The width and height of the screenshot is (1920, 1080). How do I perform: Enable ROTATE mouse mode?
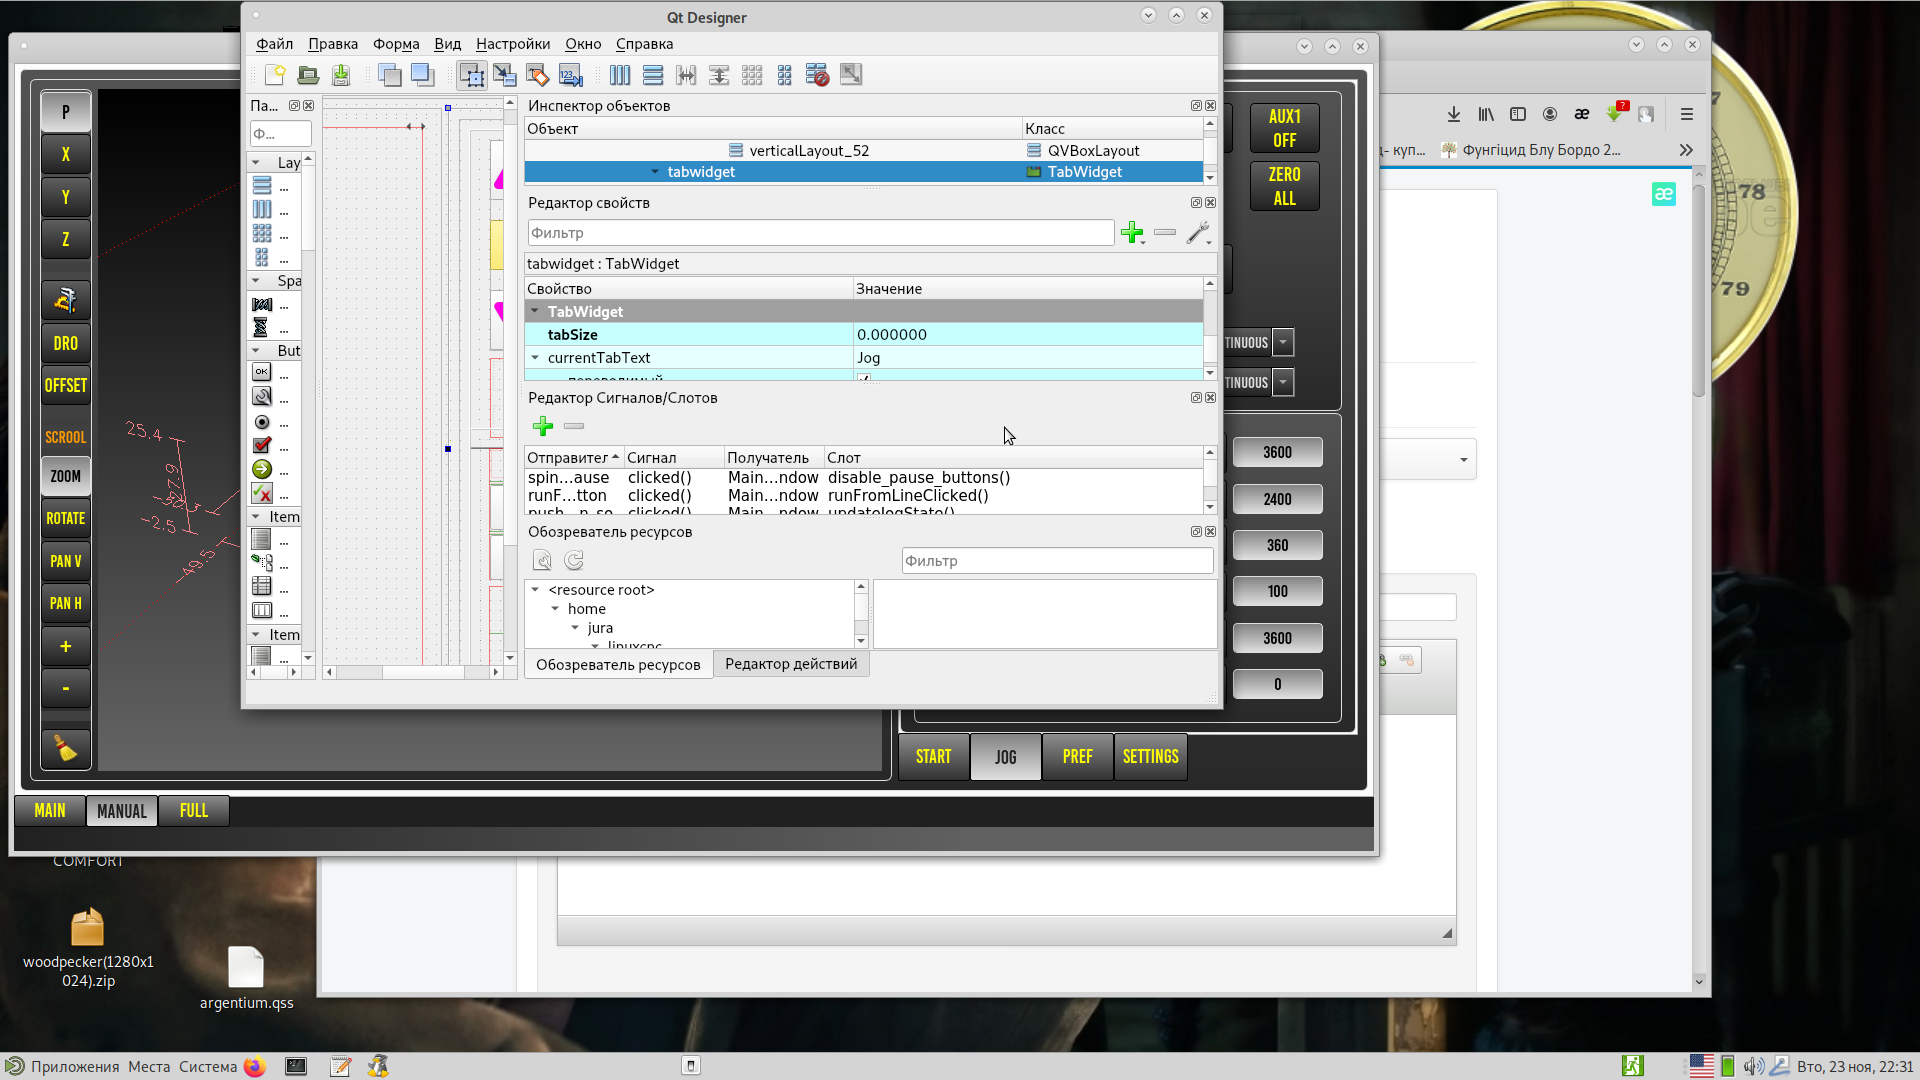click(x=66, y=518)
